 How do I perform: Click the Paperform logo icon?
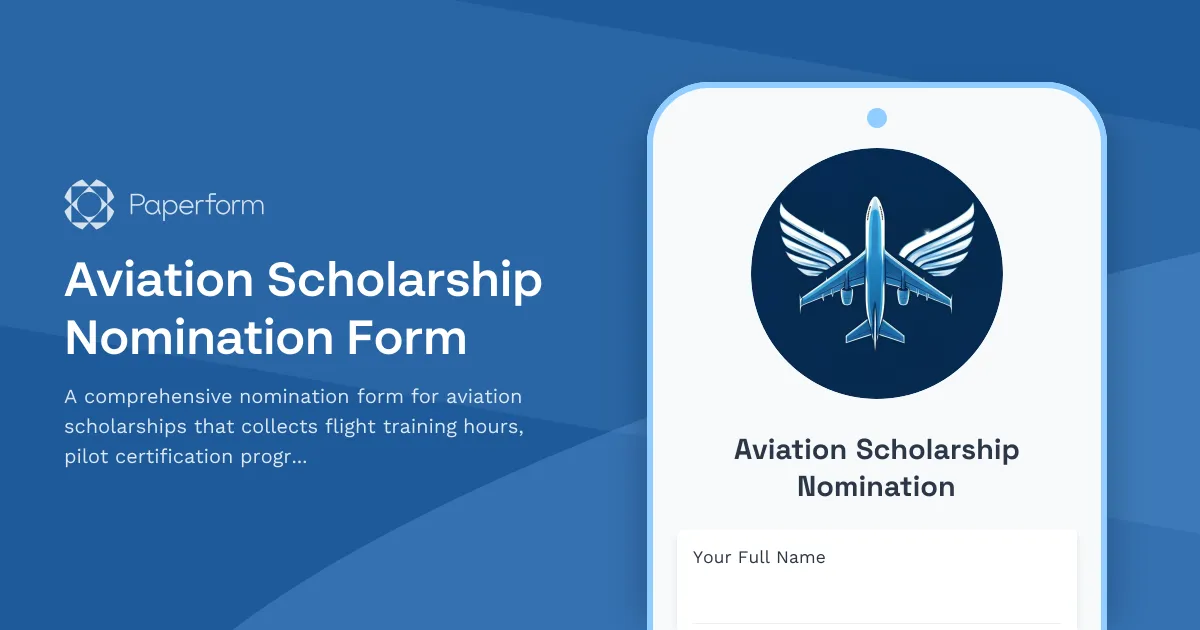pyautogui.click(x=90, y=204)
